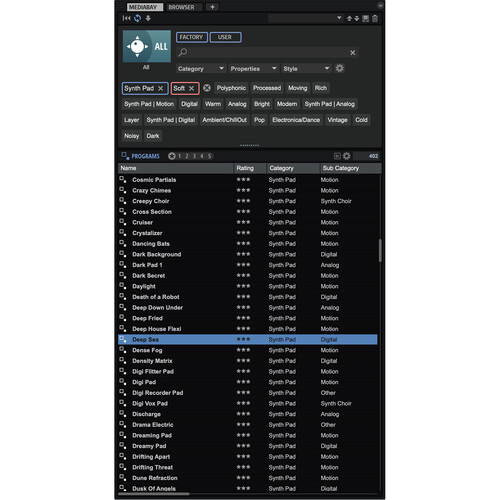Add the Polyphonic tag filter
Viewport: 500px width, 500px height.
coord(231,88)
